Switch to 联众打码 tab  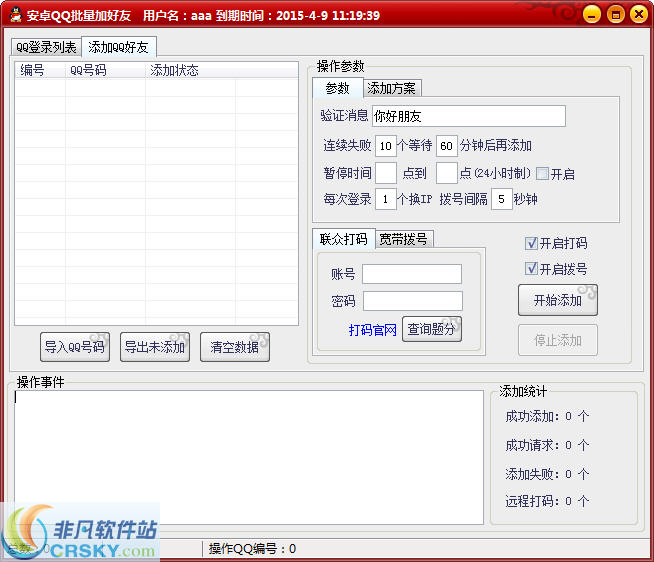(x=343, y=239)
